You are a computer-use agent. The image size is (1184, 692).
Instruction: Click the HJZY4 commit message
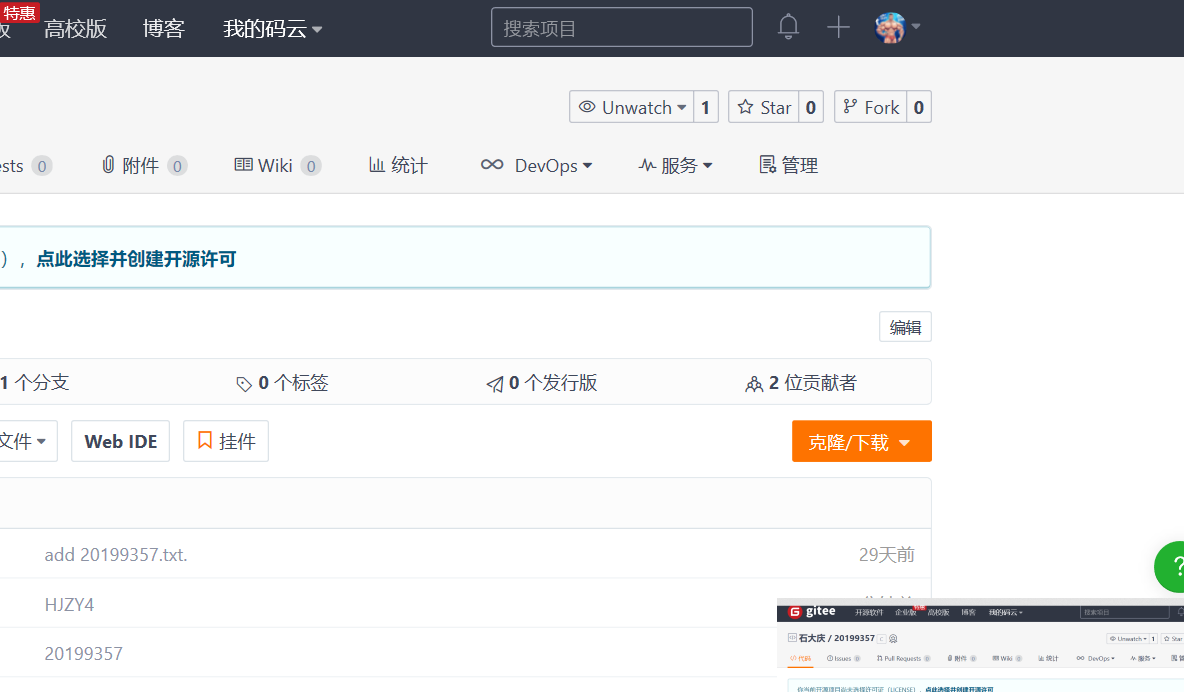coord(69,605)
